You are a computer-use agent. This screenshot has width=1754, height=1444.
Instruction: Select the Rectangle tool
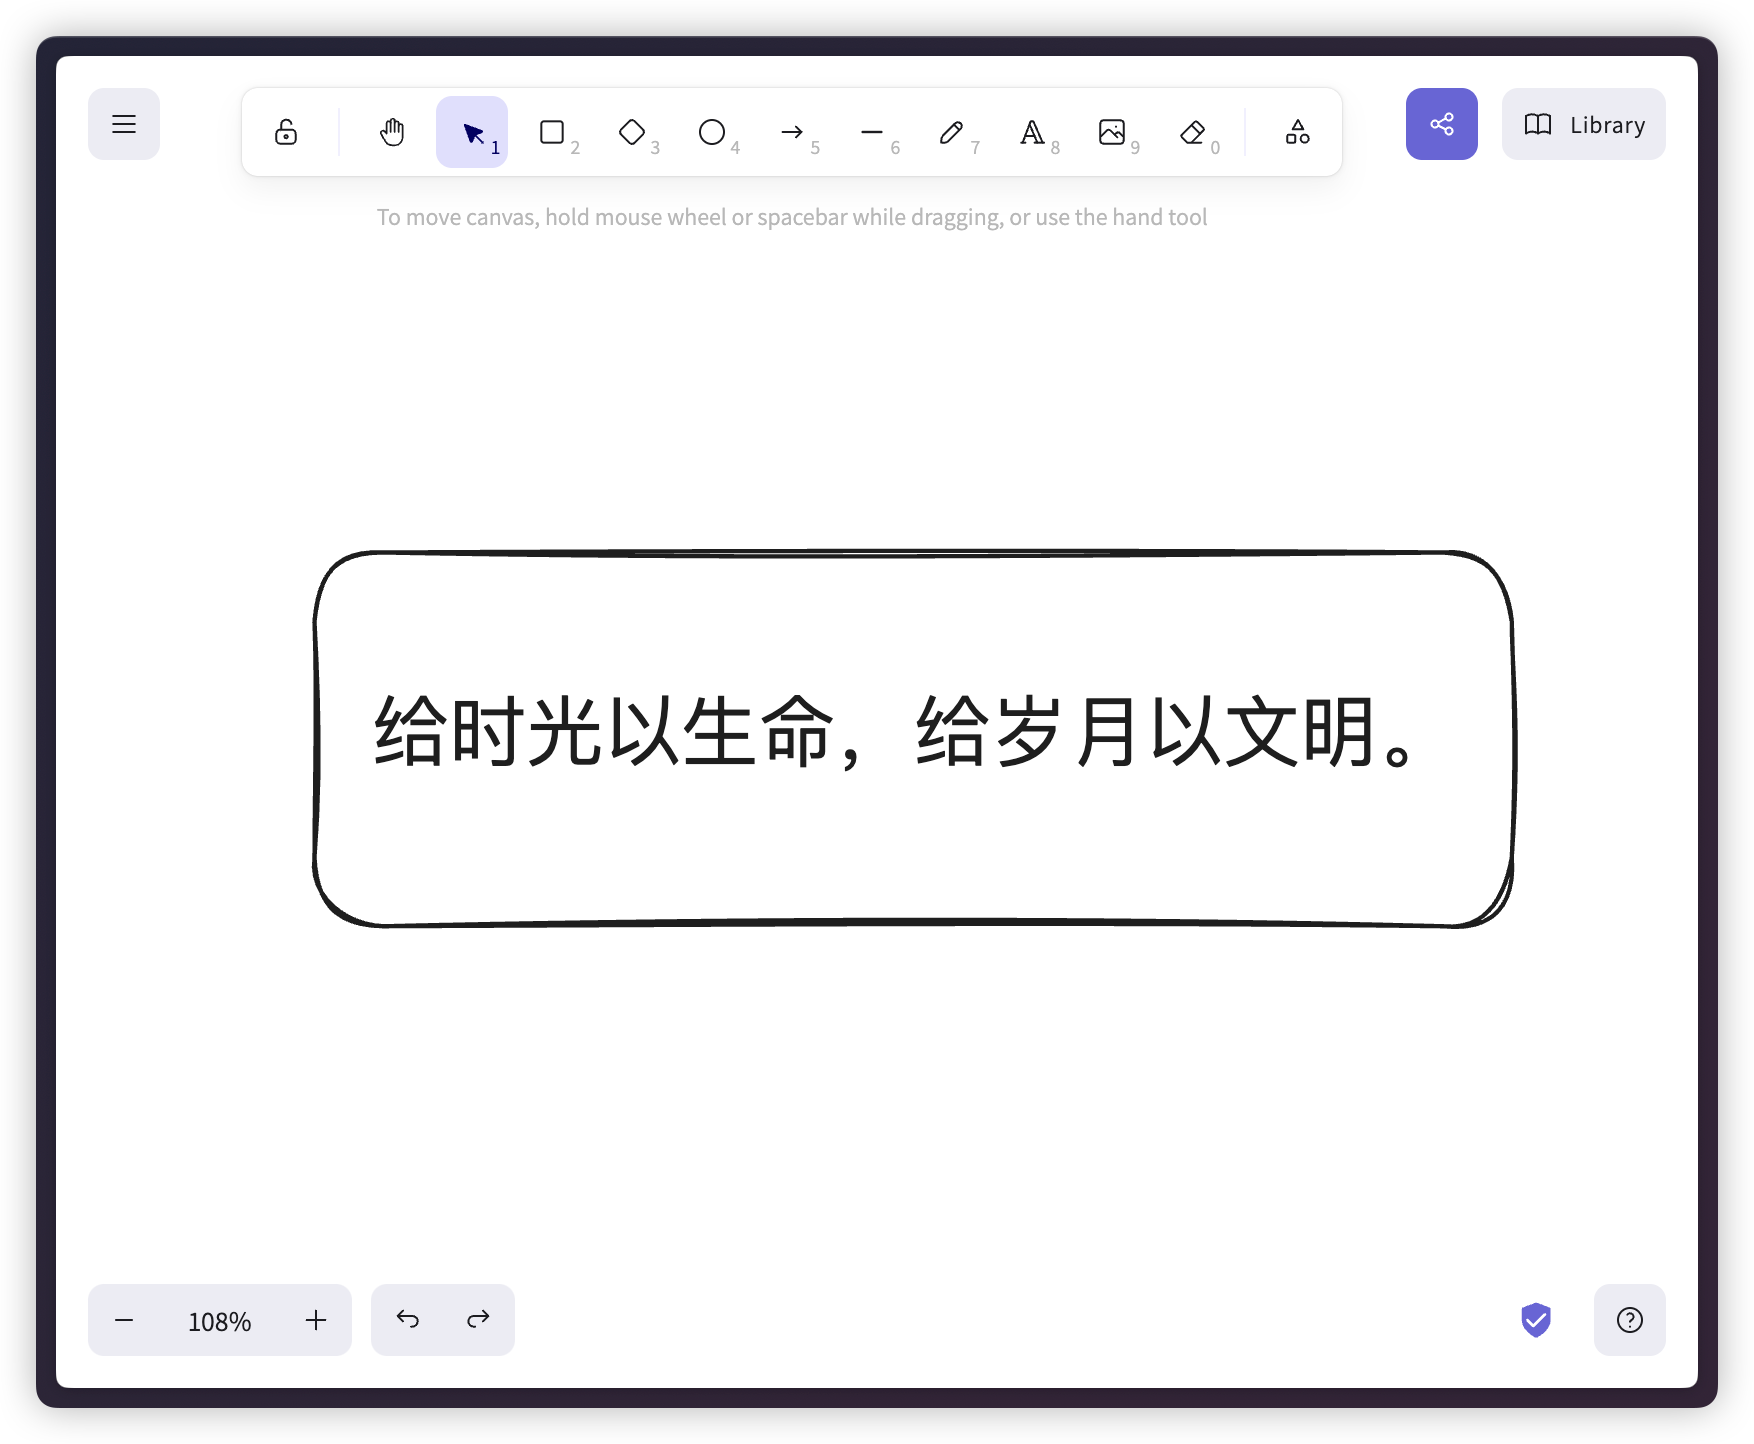point(552,131)
